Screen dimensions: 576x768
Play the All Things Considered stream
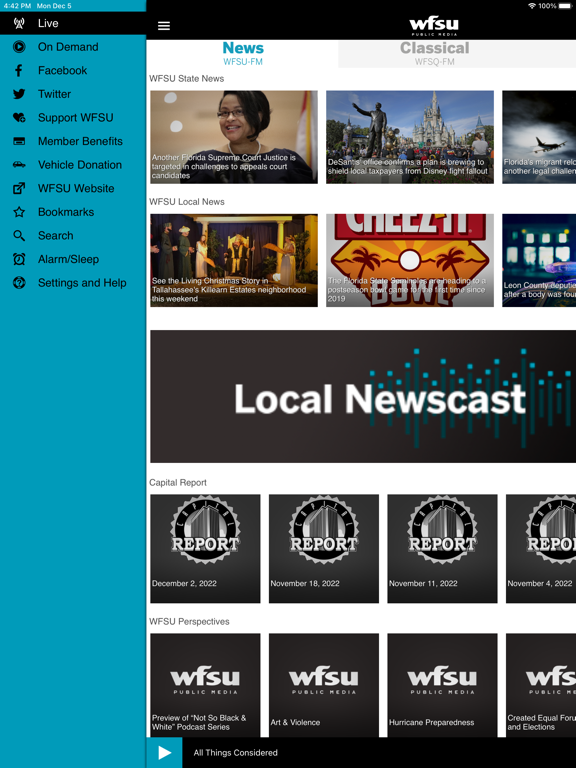click(x=165, y=753)
